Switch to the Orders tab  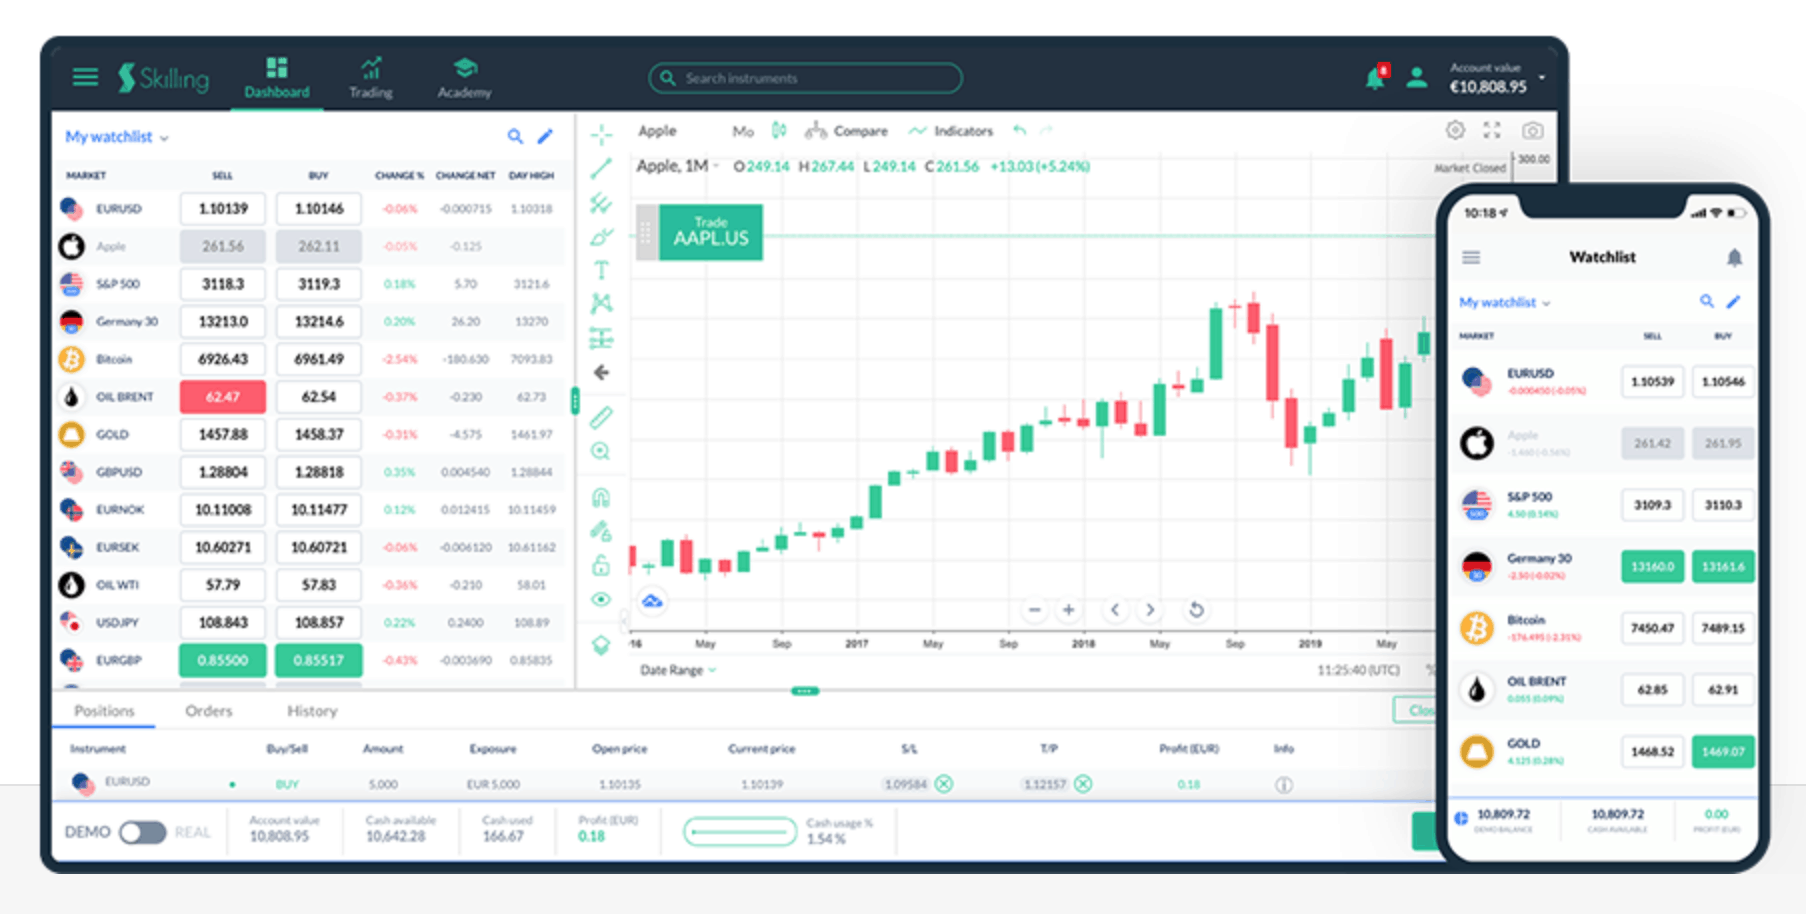pos(208,711)
